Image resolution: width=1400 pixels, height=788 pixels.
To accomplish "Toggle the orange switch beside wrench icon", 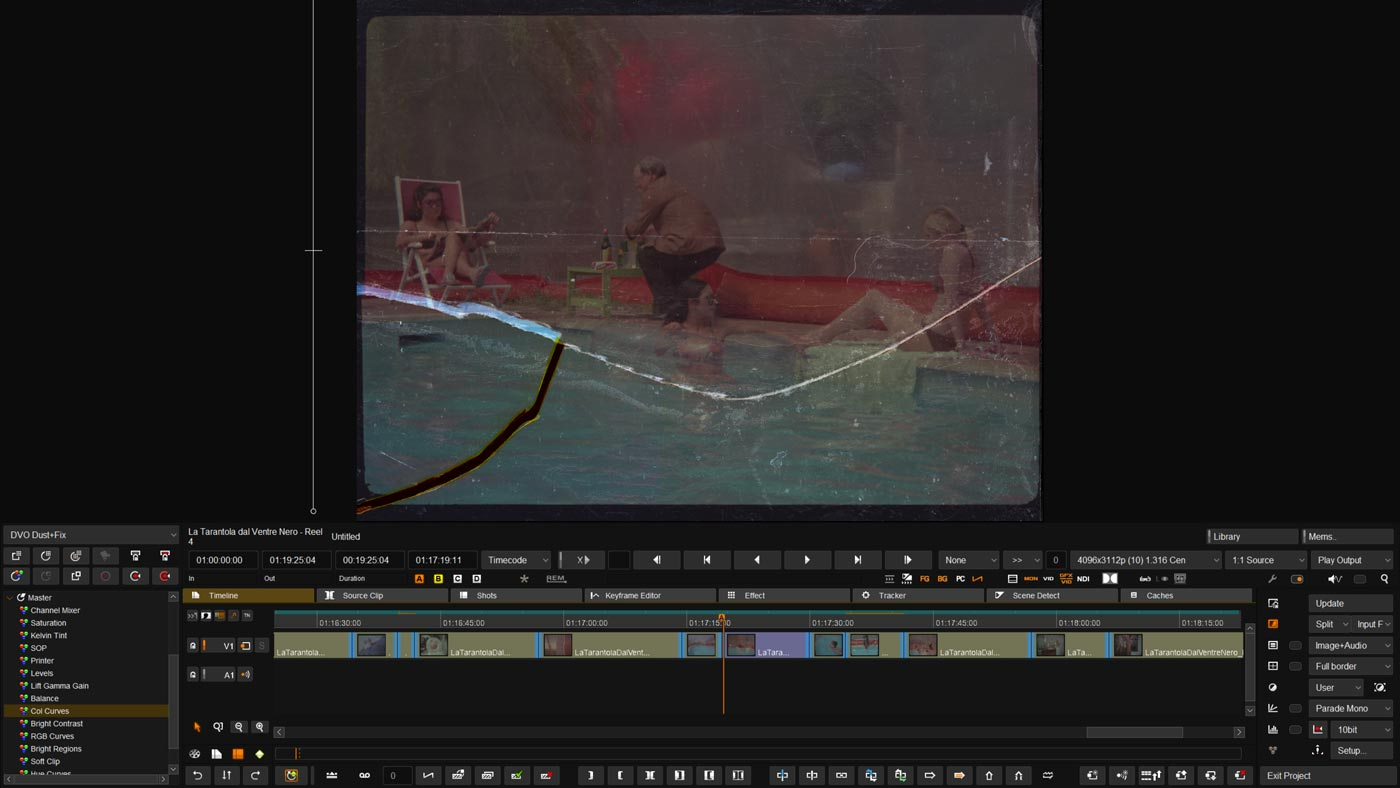I will [1297, 579].
